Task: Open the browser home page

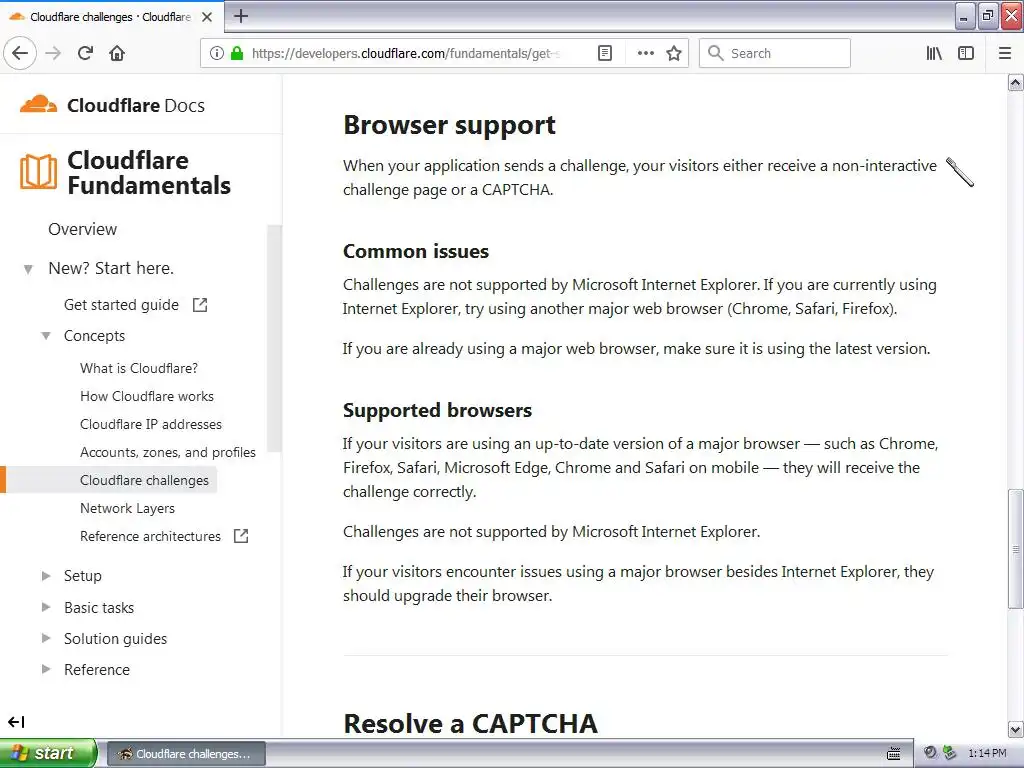Action: (117, 53)
